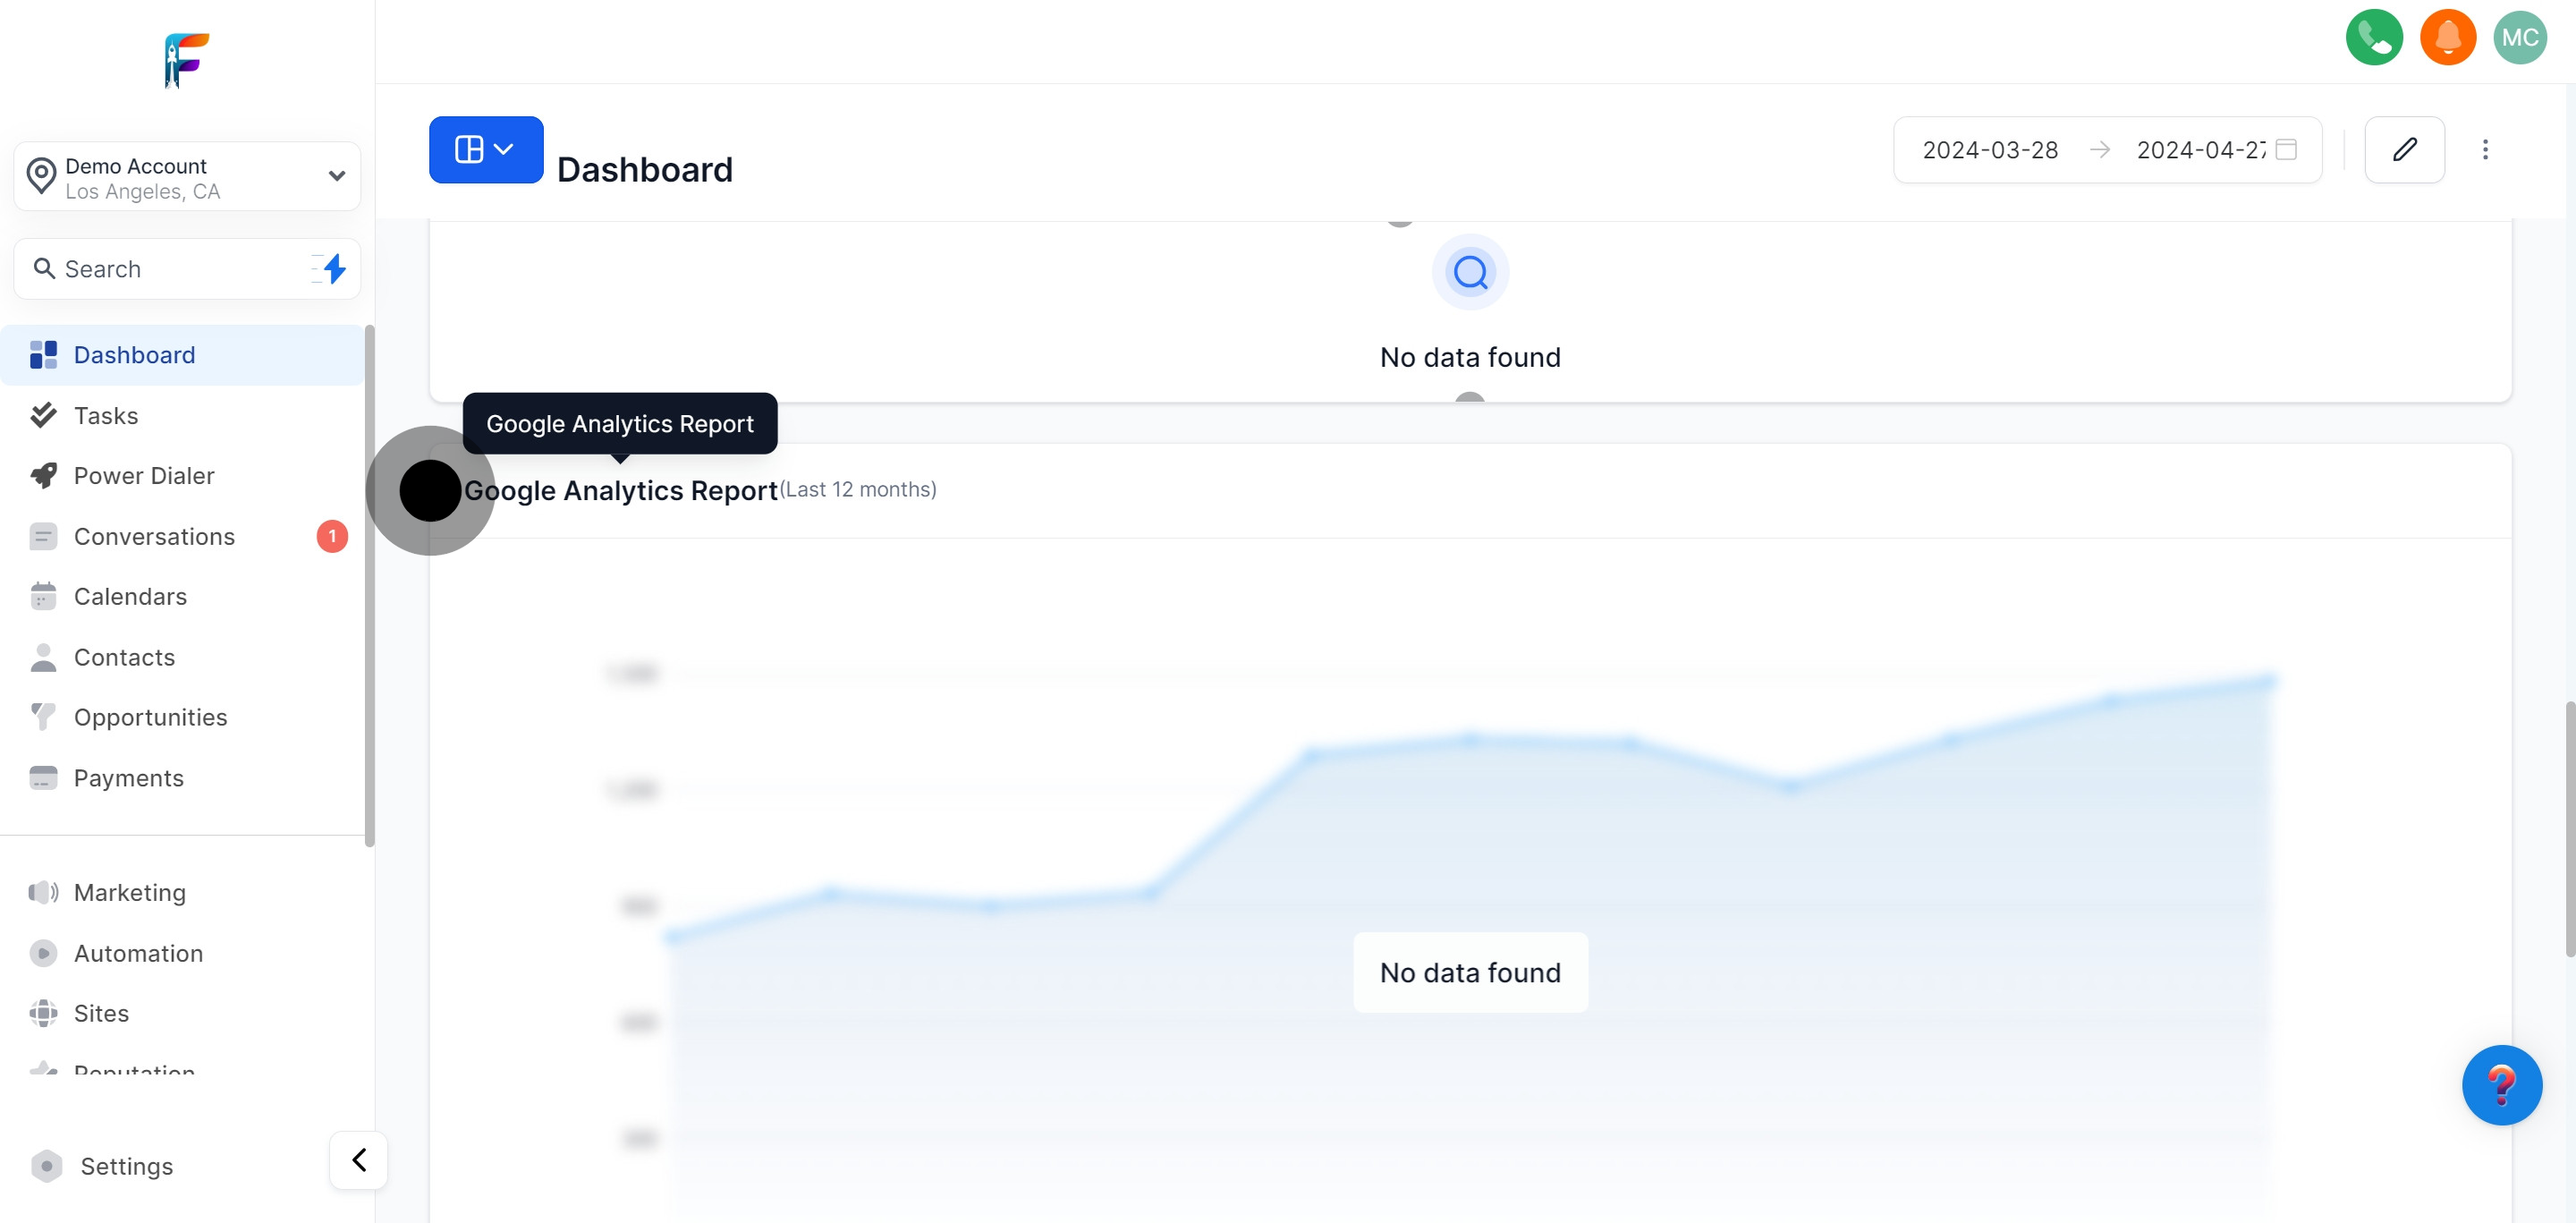The width and height of the screenshot is (2576, 1223).
Task: Open the green phone dialer icon
Action: coord(2374,37)
